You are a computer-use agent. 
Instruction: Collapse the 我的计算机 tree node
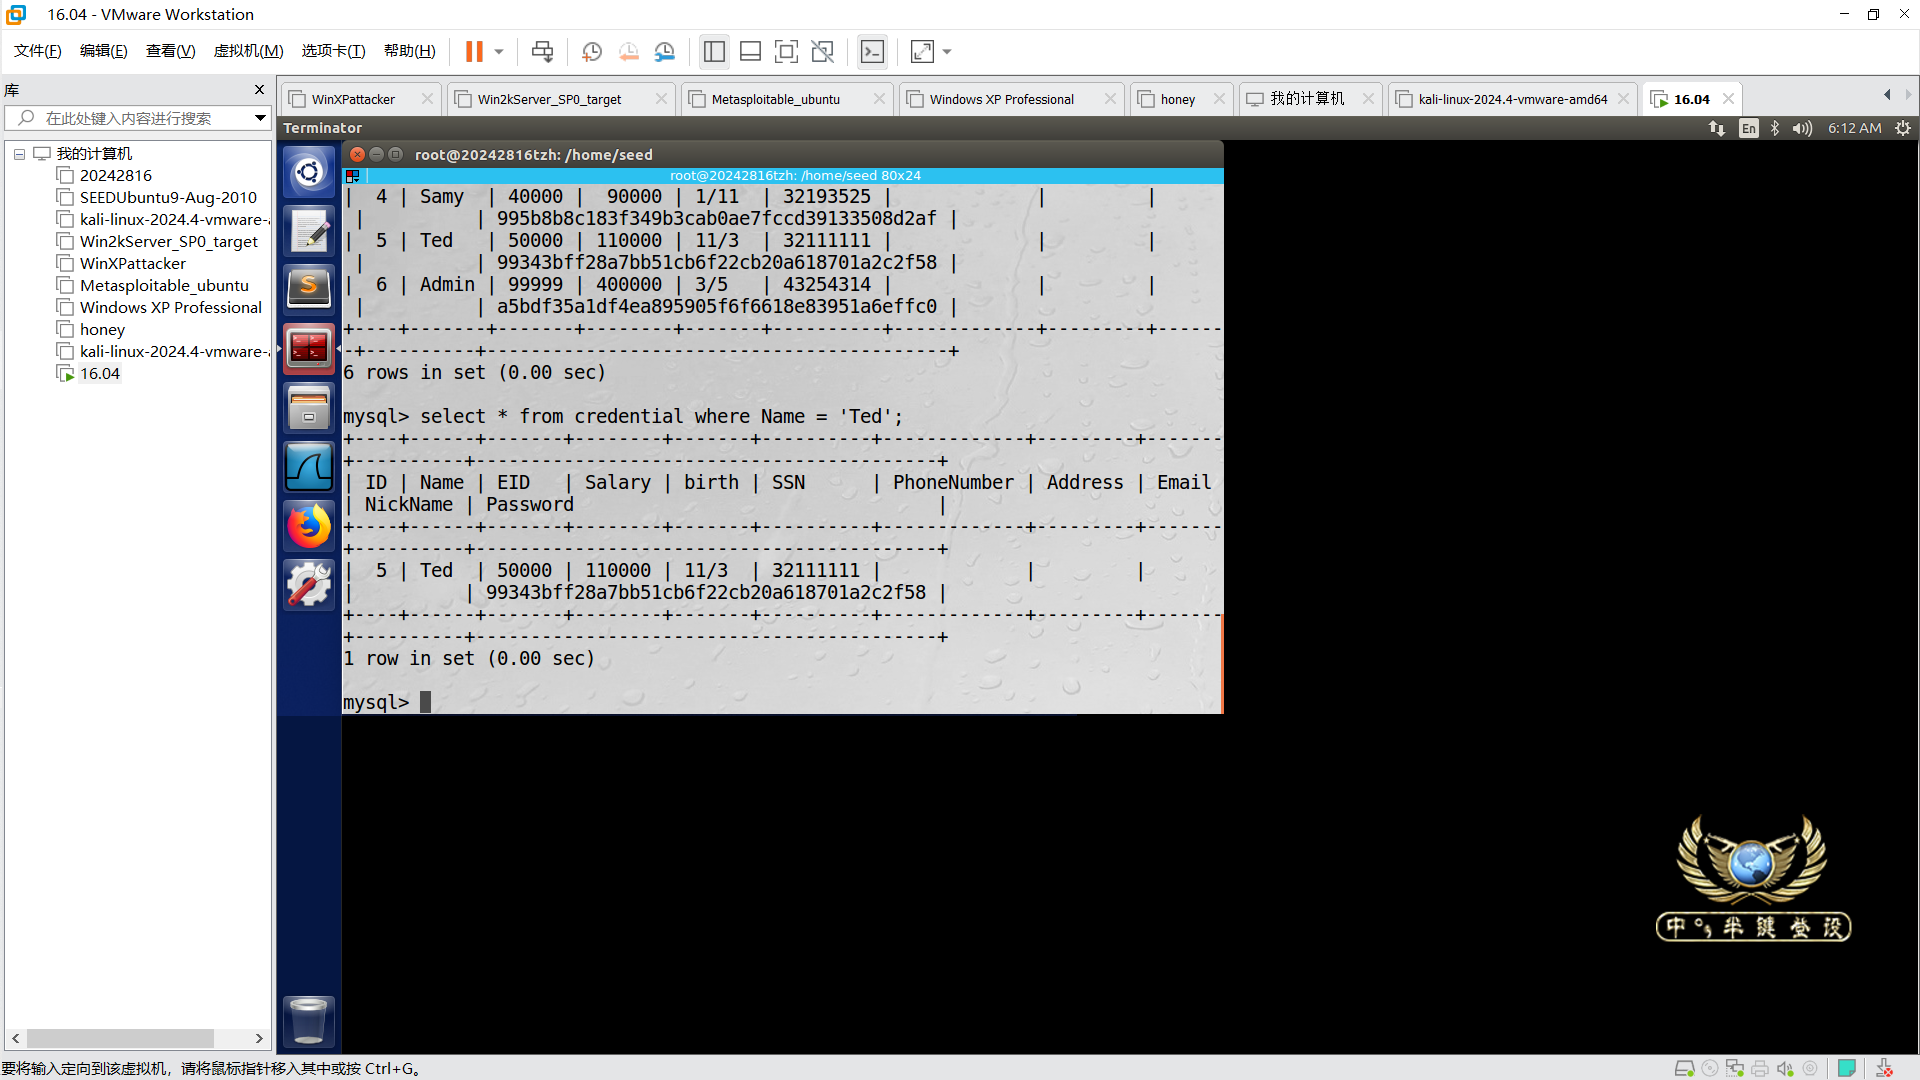19,154
